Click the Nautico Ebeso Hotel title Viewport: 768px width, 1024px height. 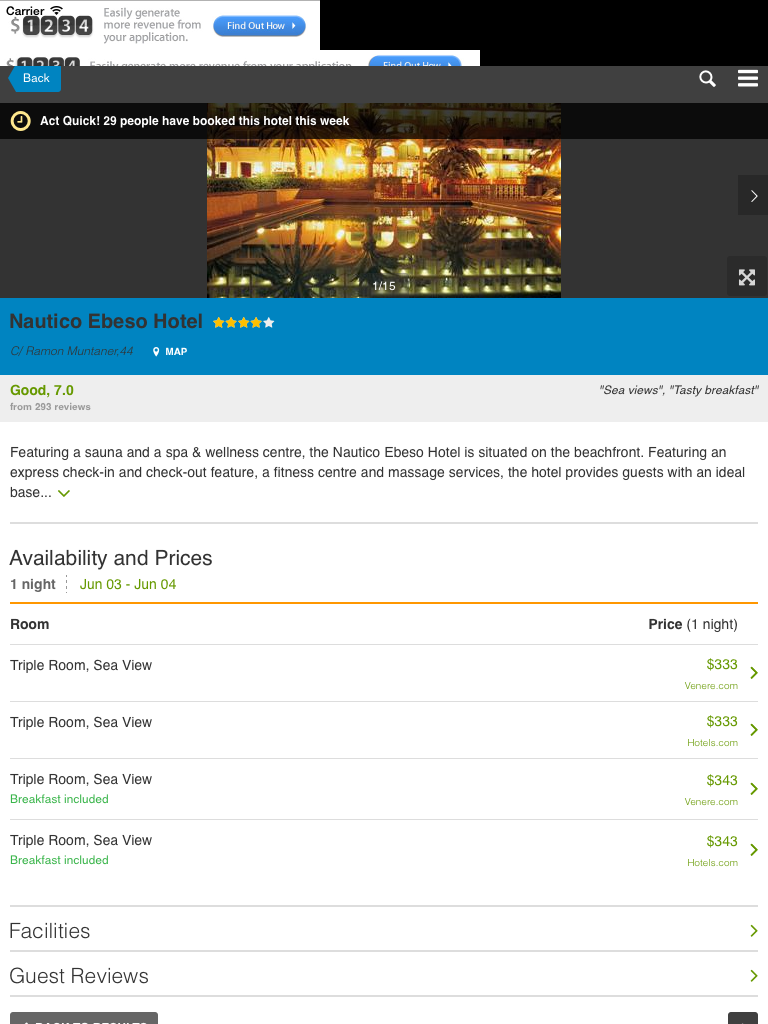[106, 321]
